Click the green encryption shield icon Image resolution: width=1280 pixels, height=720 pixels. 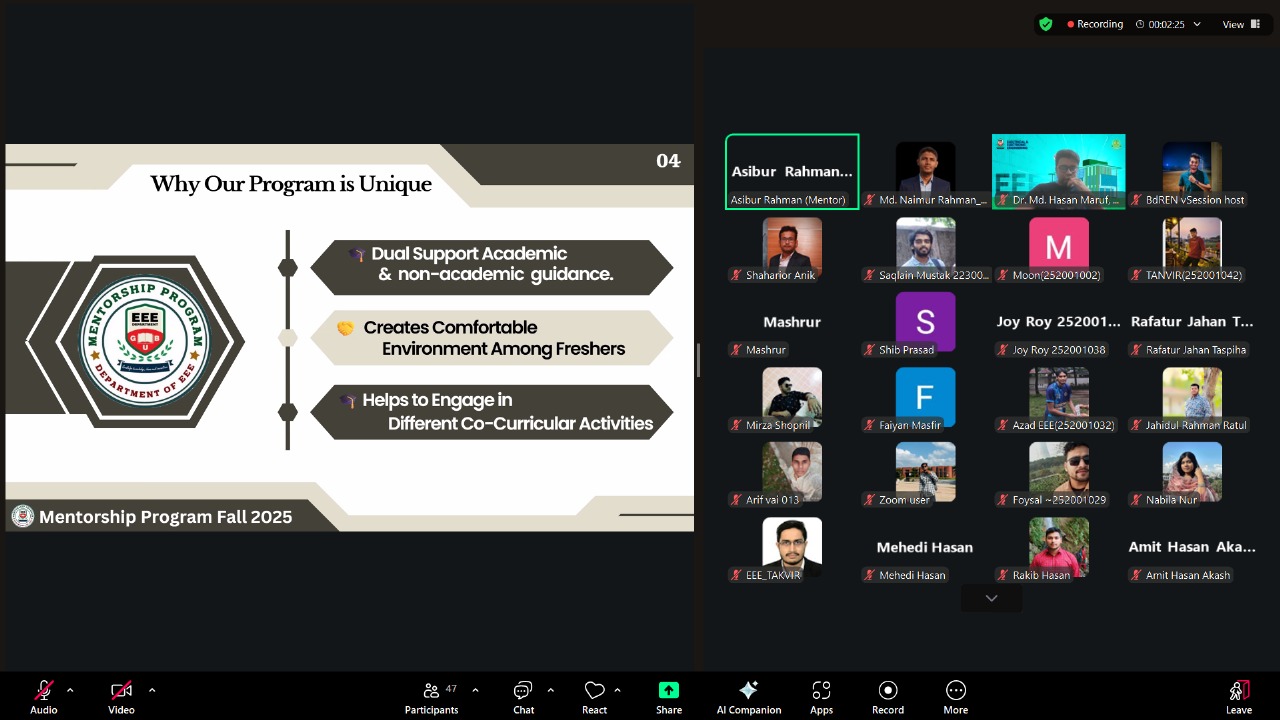(1046, 24)
